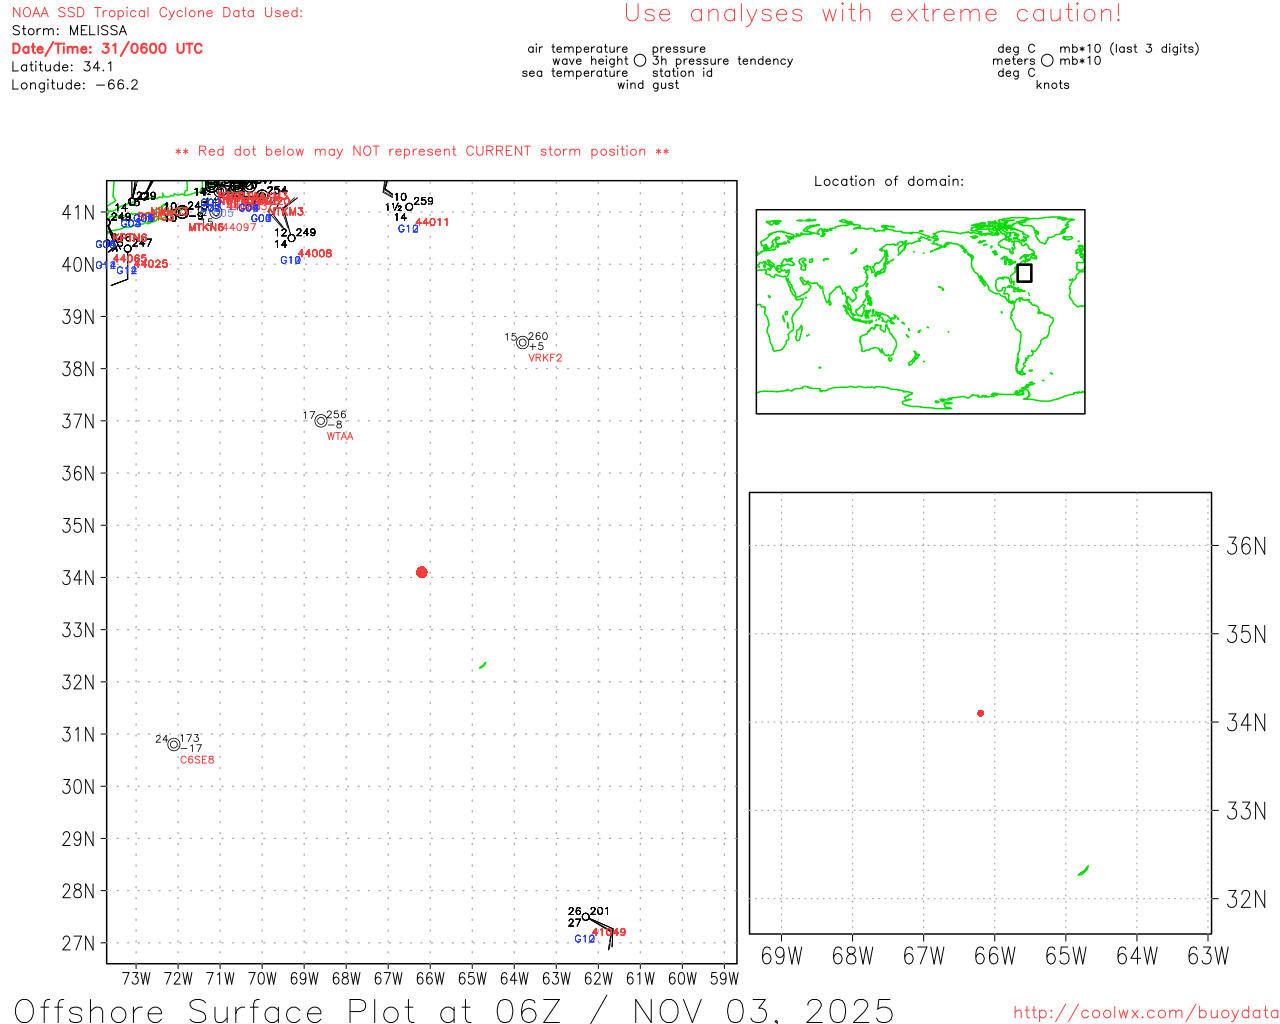This screenshot has height=1024, width=1280.
Task: Click the red Date/Time 31/0600 UTC text
Action: 107,49
